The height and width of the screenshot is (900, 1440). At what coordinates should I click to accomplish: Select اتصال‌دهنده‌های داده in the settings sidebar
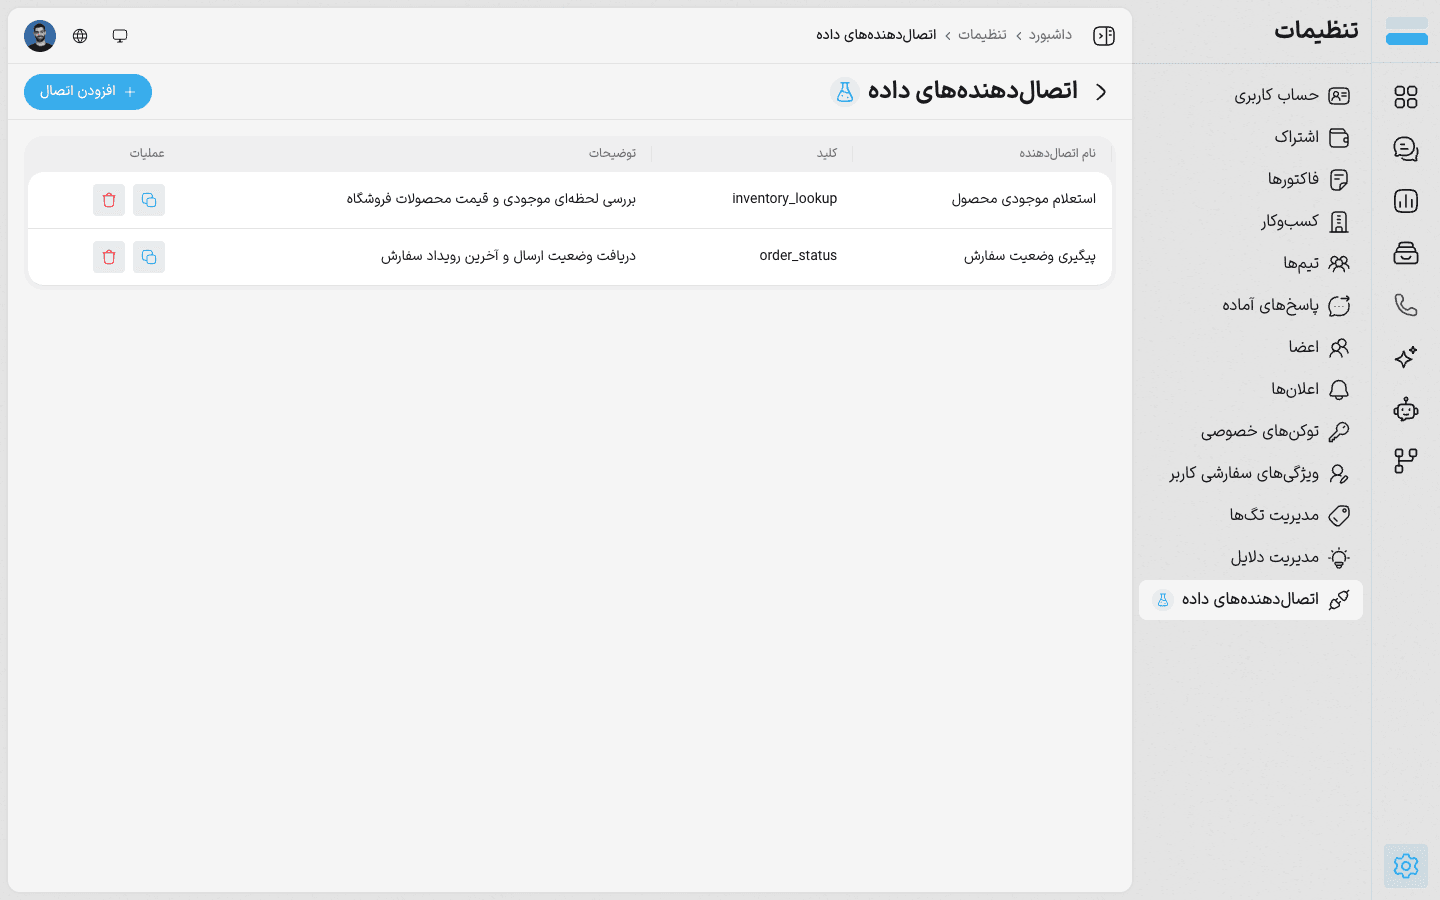(x=1251, y=600)
